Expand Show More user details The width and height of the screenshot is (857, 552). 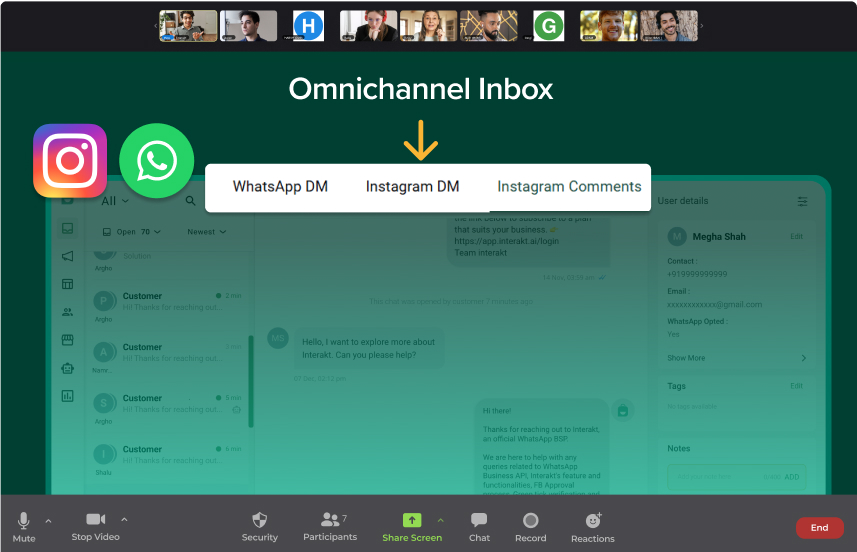tap(736, 358)
